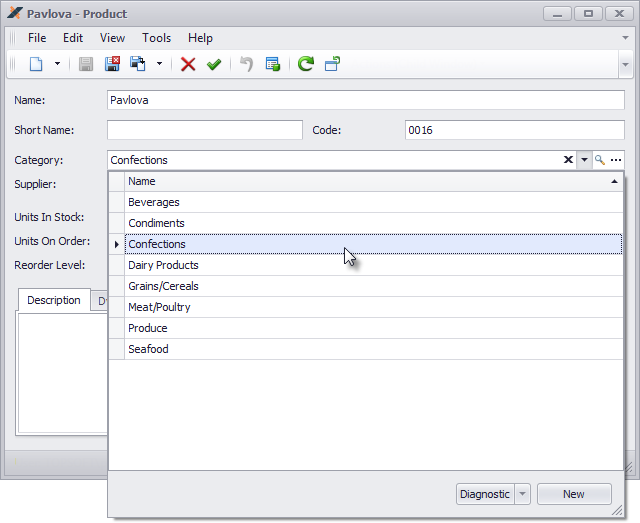Collapse the Category dropdown arrow
640x523 pixels.
584,160
